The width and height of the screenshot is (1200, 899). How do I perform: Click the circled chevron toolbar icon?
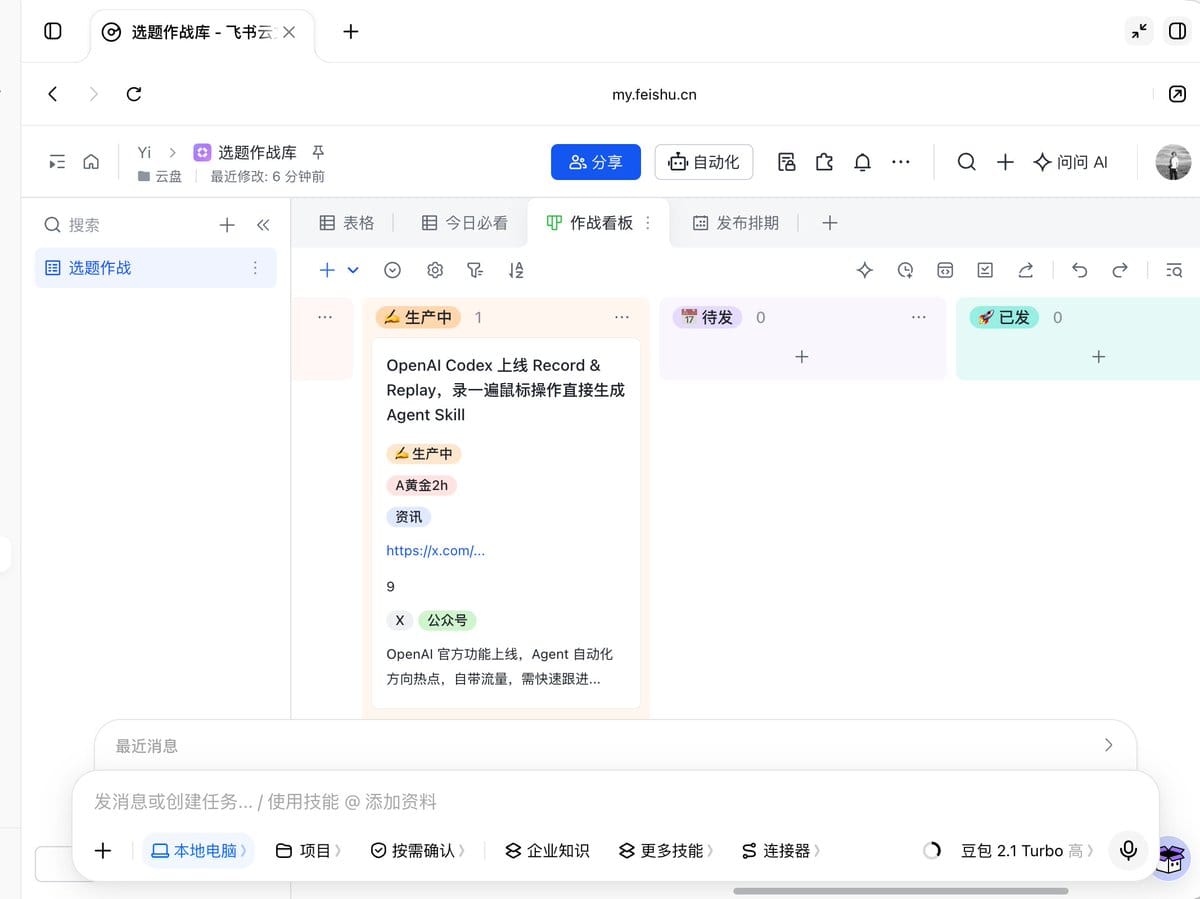coord(393,270)
